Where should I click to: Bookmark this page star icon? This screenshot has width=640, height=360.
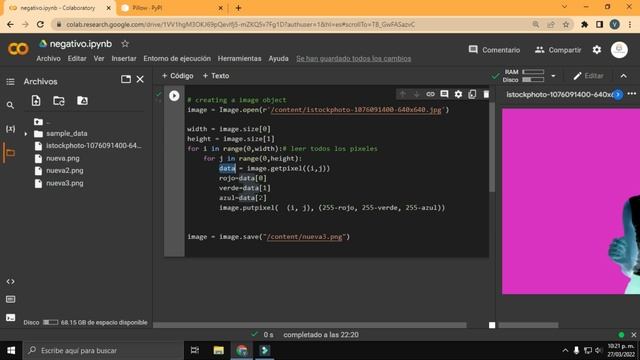pyautogui.click(x=566, y=24)
